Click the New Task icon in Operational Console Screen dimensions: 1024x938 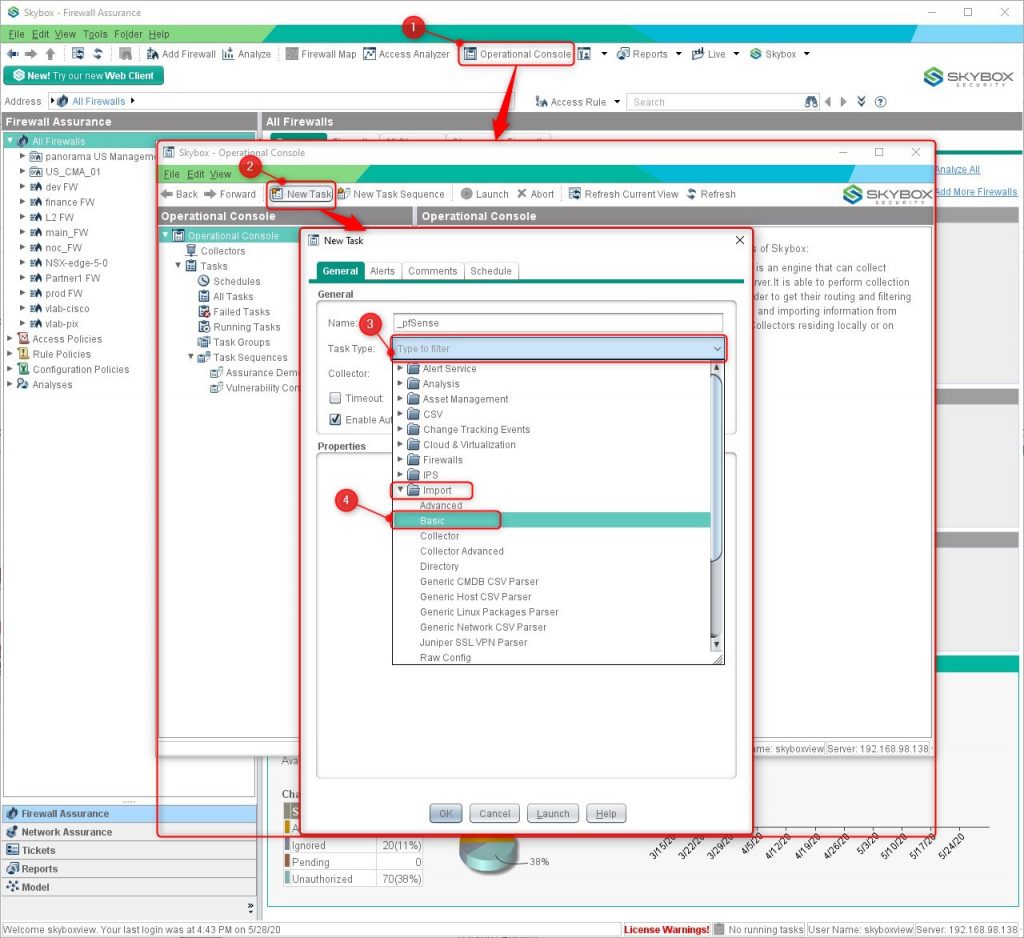click(x=277, y=194)
